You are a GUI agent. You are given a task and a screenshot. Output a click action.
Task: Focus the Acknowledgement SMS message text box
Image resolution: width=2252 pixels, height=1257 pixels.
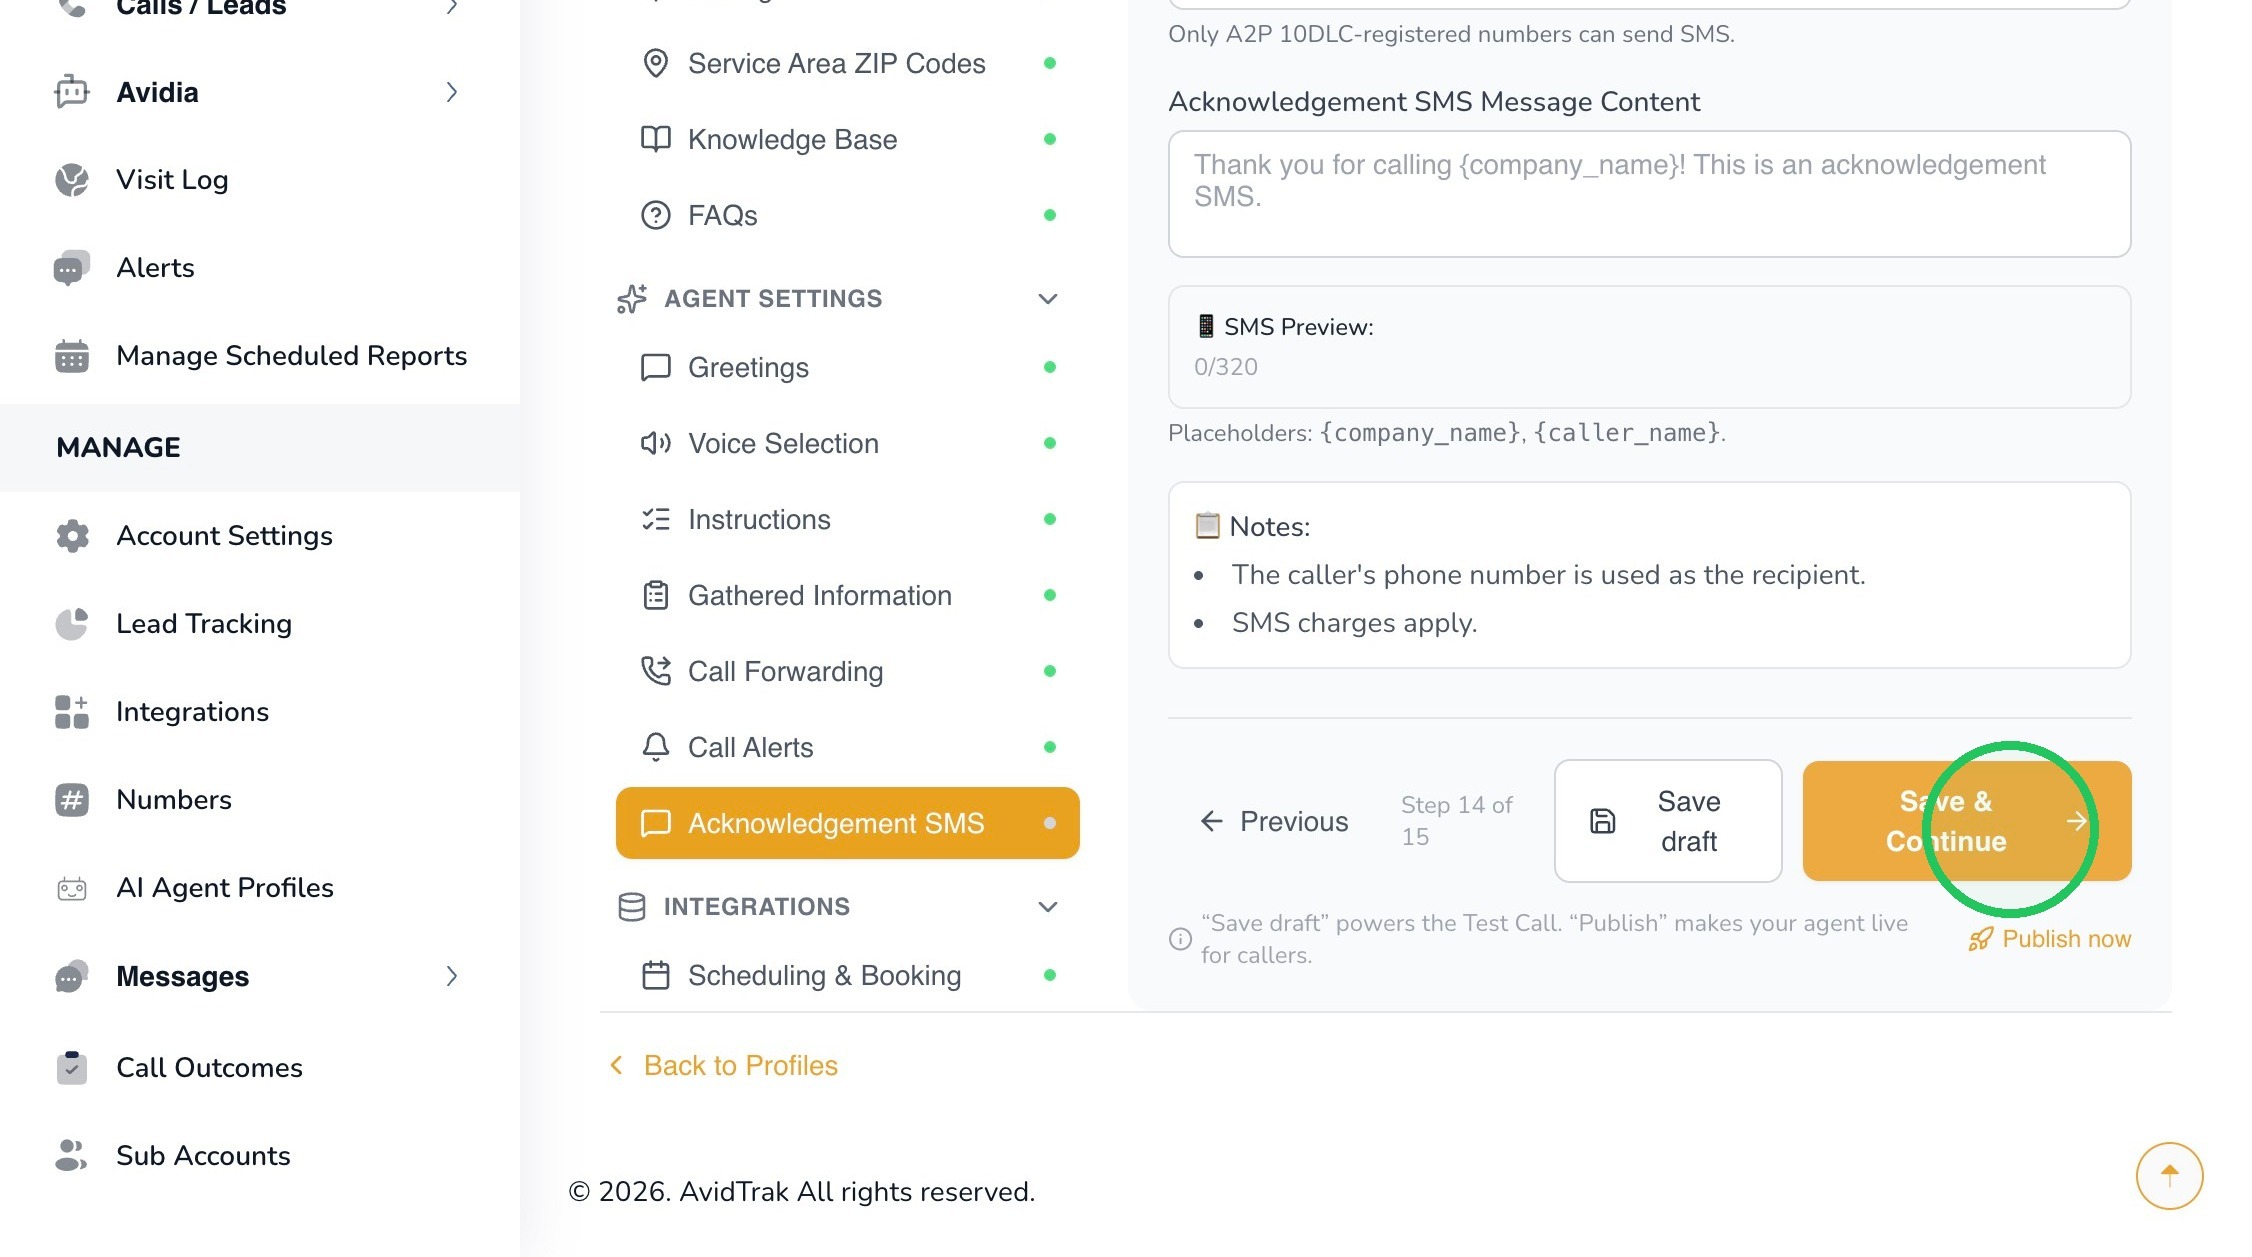click(1649, 194)
